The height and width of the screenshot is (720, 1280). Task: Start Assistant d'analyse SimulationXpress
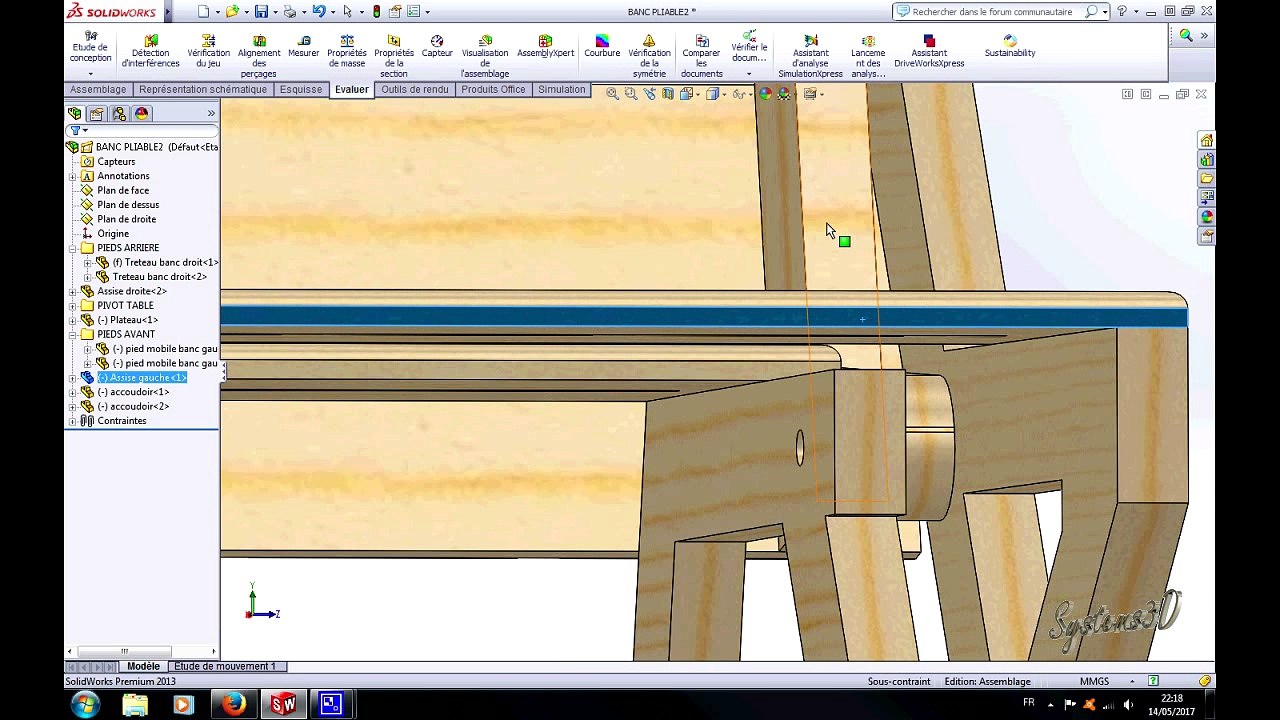point(810,57)
